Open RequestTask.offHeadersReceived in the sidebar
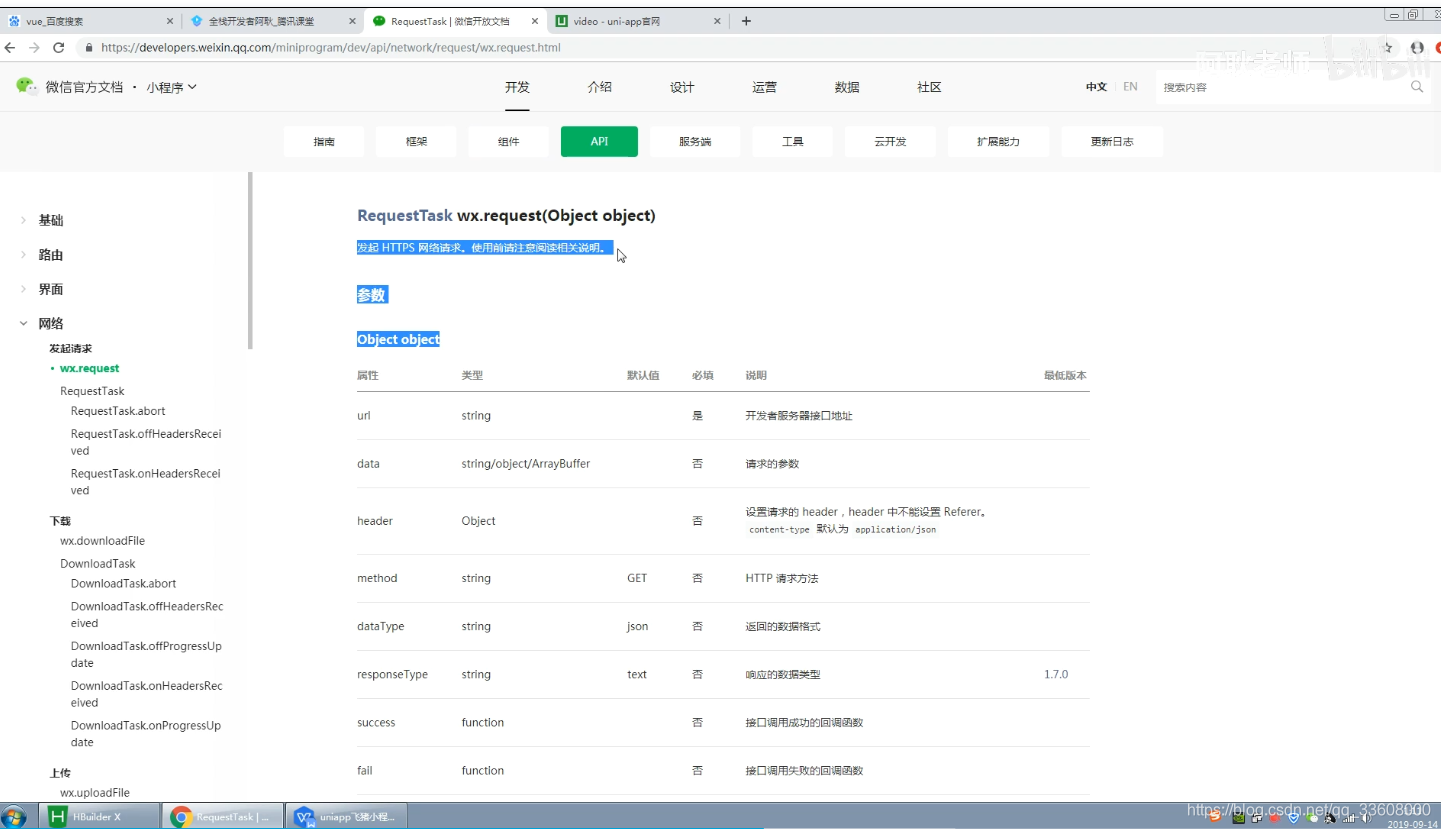 (146, 442)
